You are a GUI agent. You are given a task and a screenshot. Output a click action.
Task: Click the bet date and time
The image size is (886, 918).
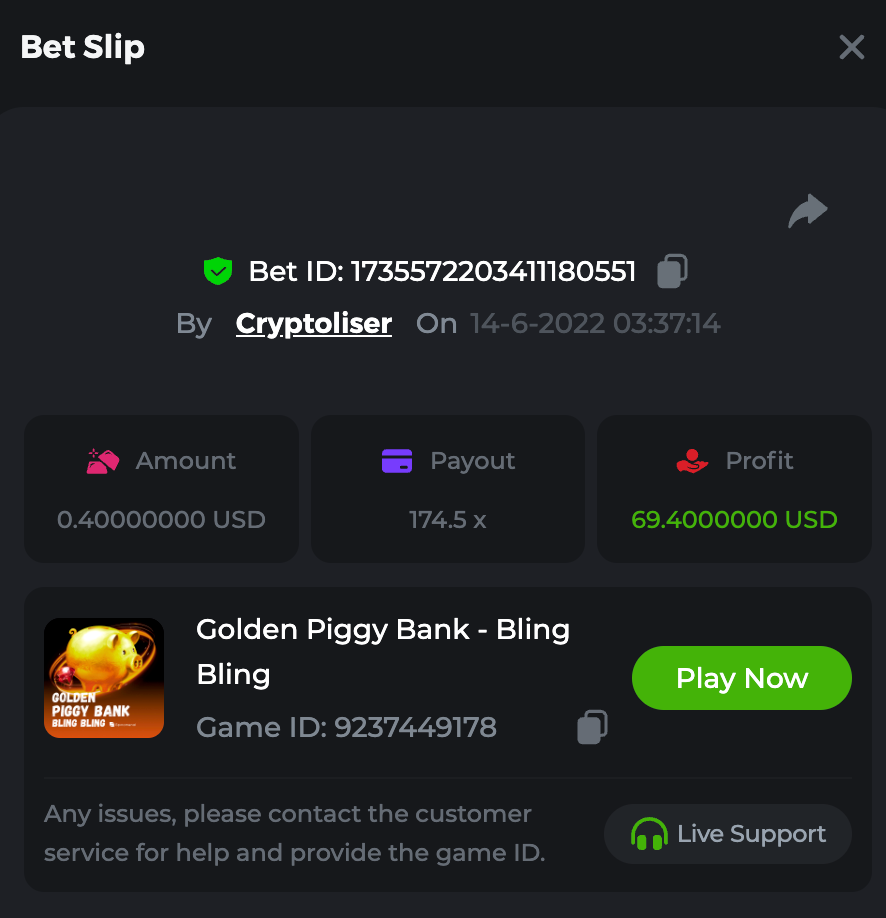tap(595, 324)
